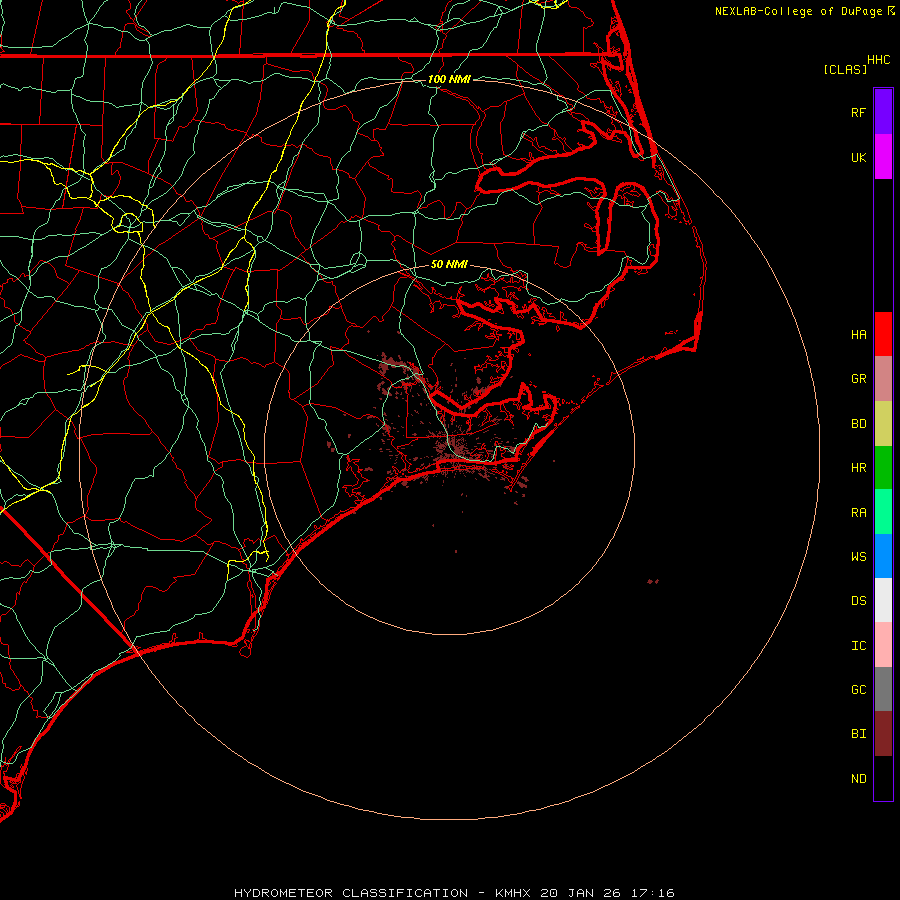This screenshot has width=900, height=900.
Task: Click the dark red BI color swatch
Action: [883, 734]
